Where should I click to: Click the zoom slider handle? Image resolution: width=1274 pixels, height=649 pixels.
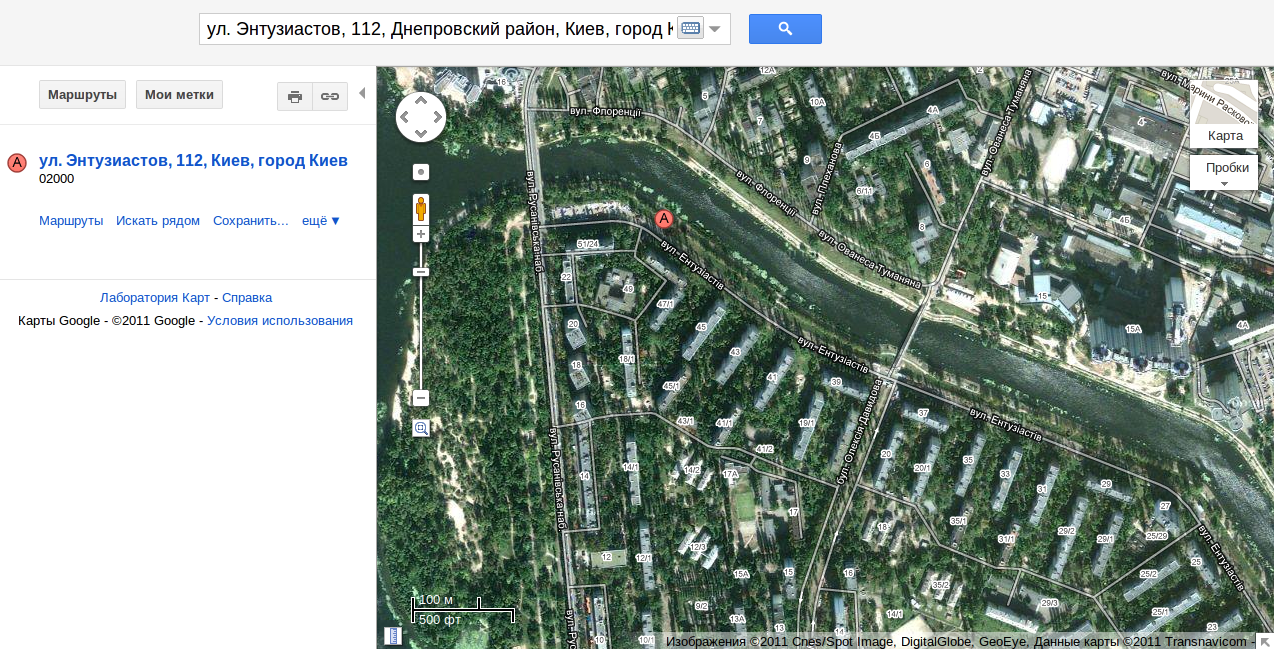421,272
